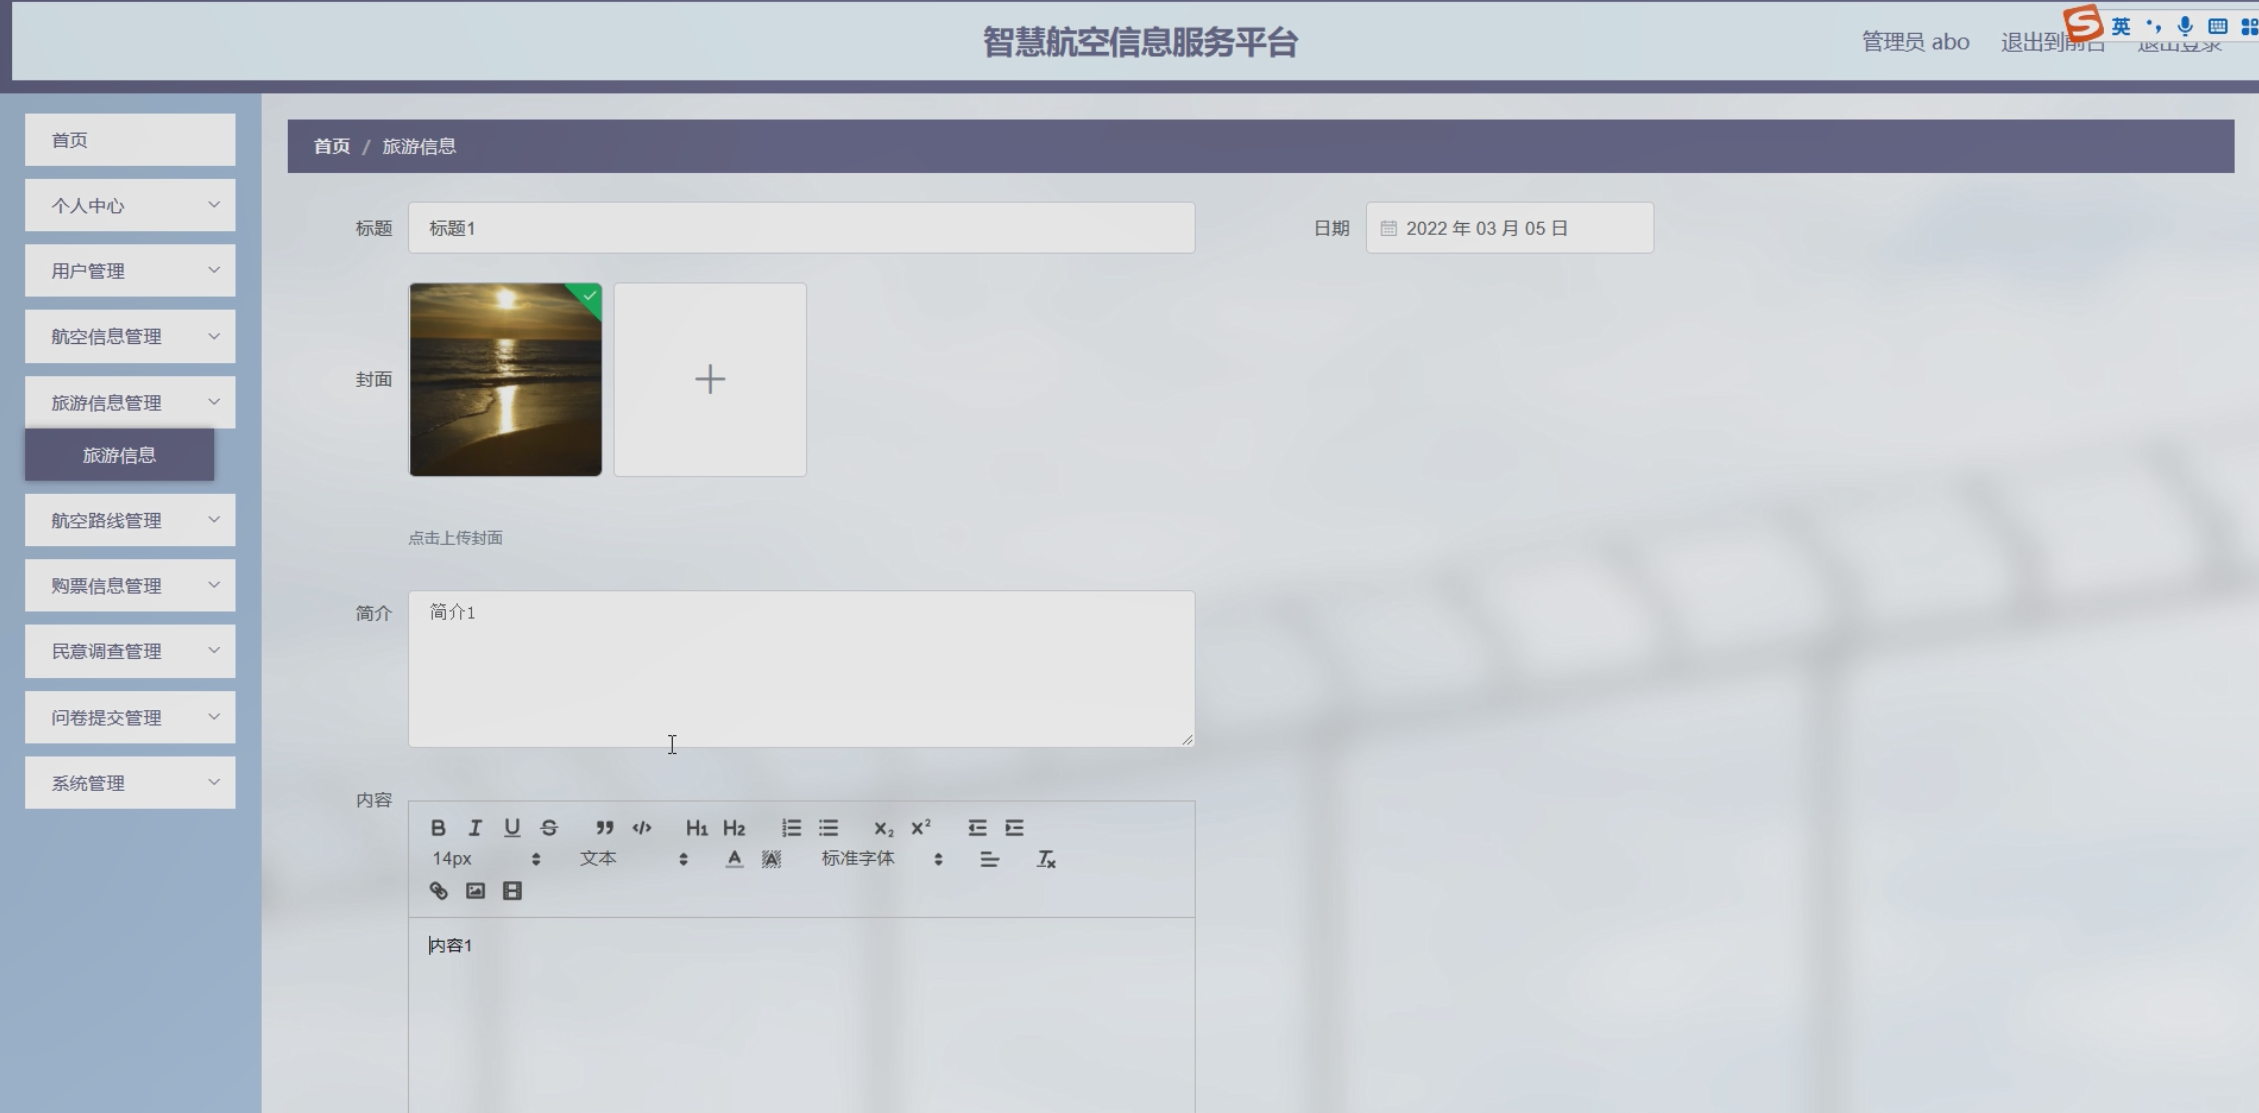Apply superscript formatting
The width and height of the screenshot is (2259, 1113).
[x=921, y=828]
